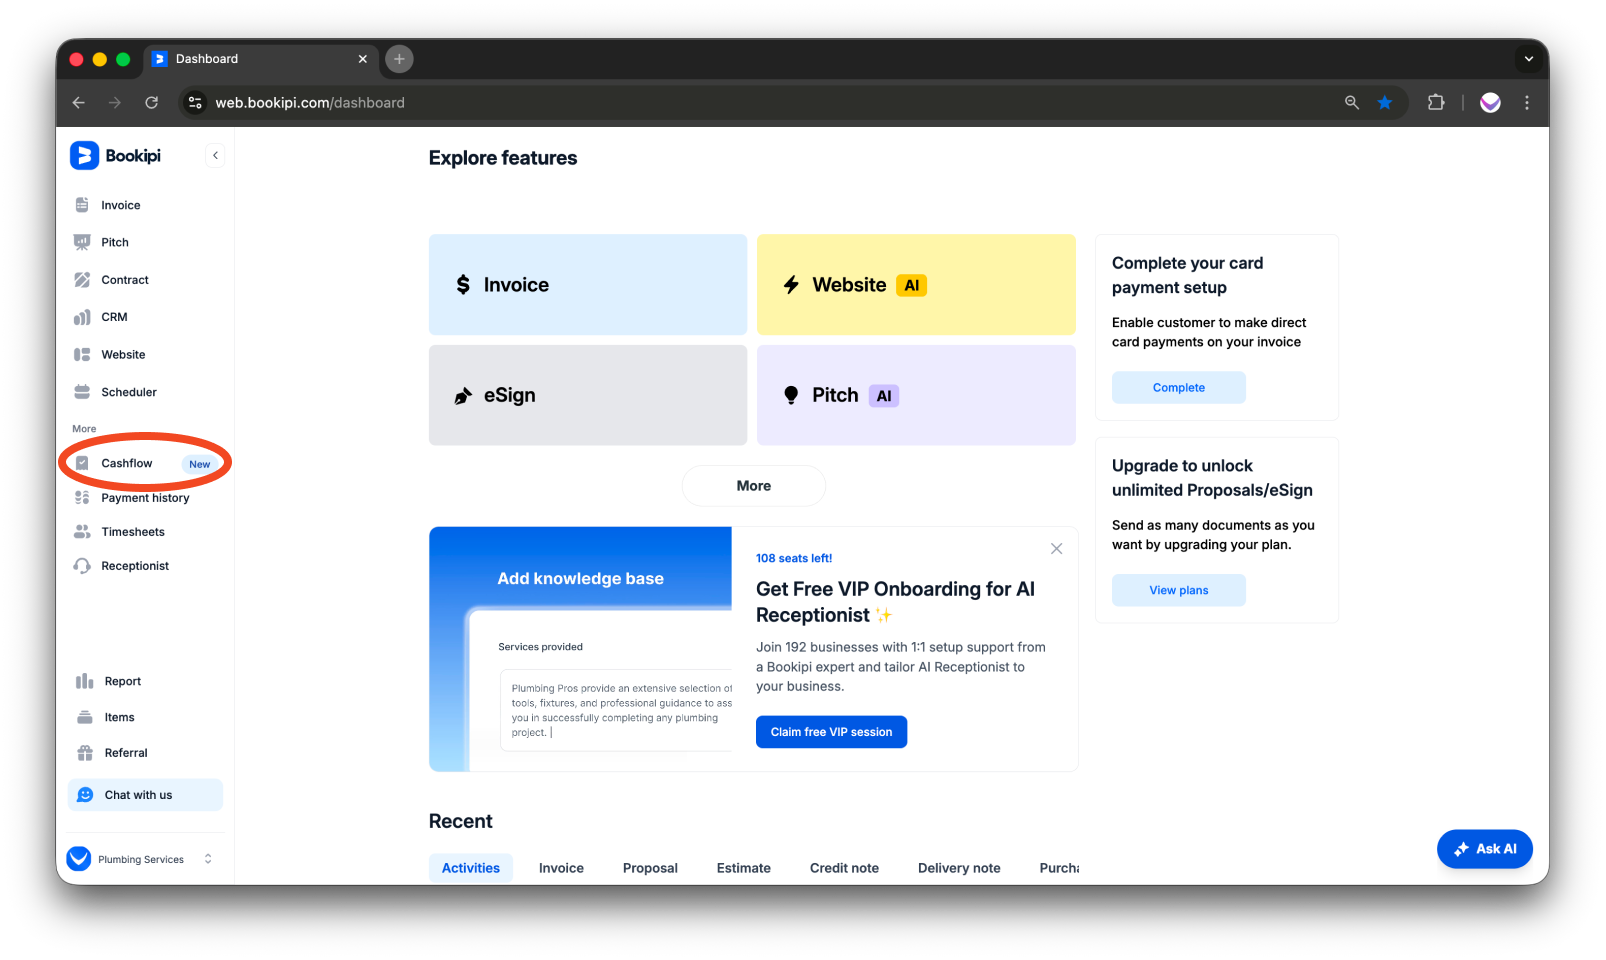The height and width of the screenshot is (960, 1606).
Task: Click the browser profile avatar
Action: [1490, 102]
